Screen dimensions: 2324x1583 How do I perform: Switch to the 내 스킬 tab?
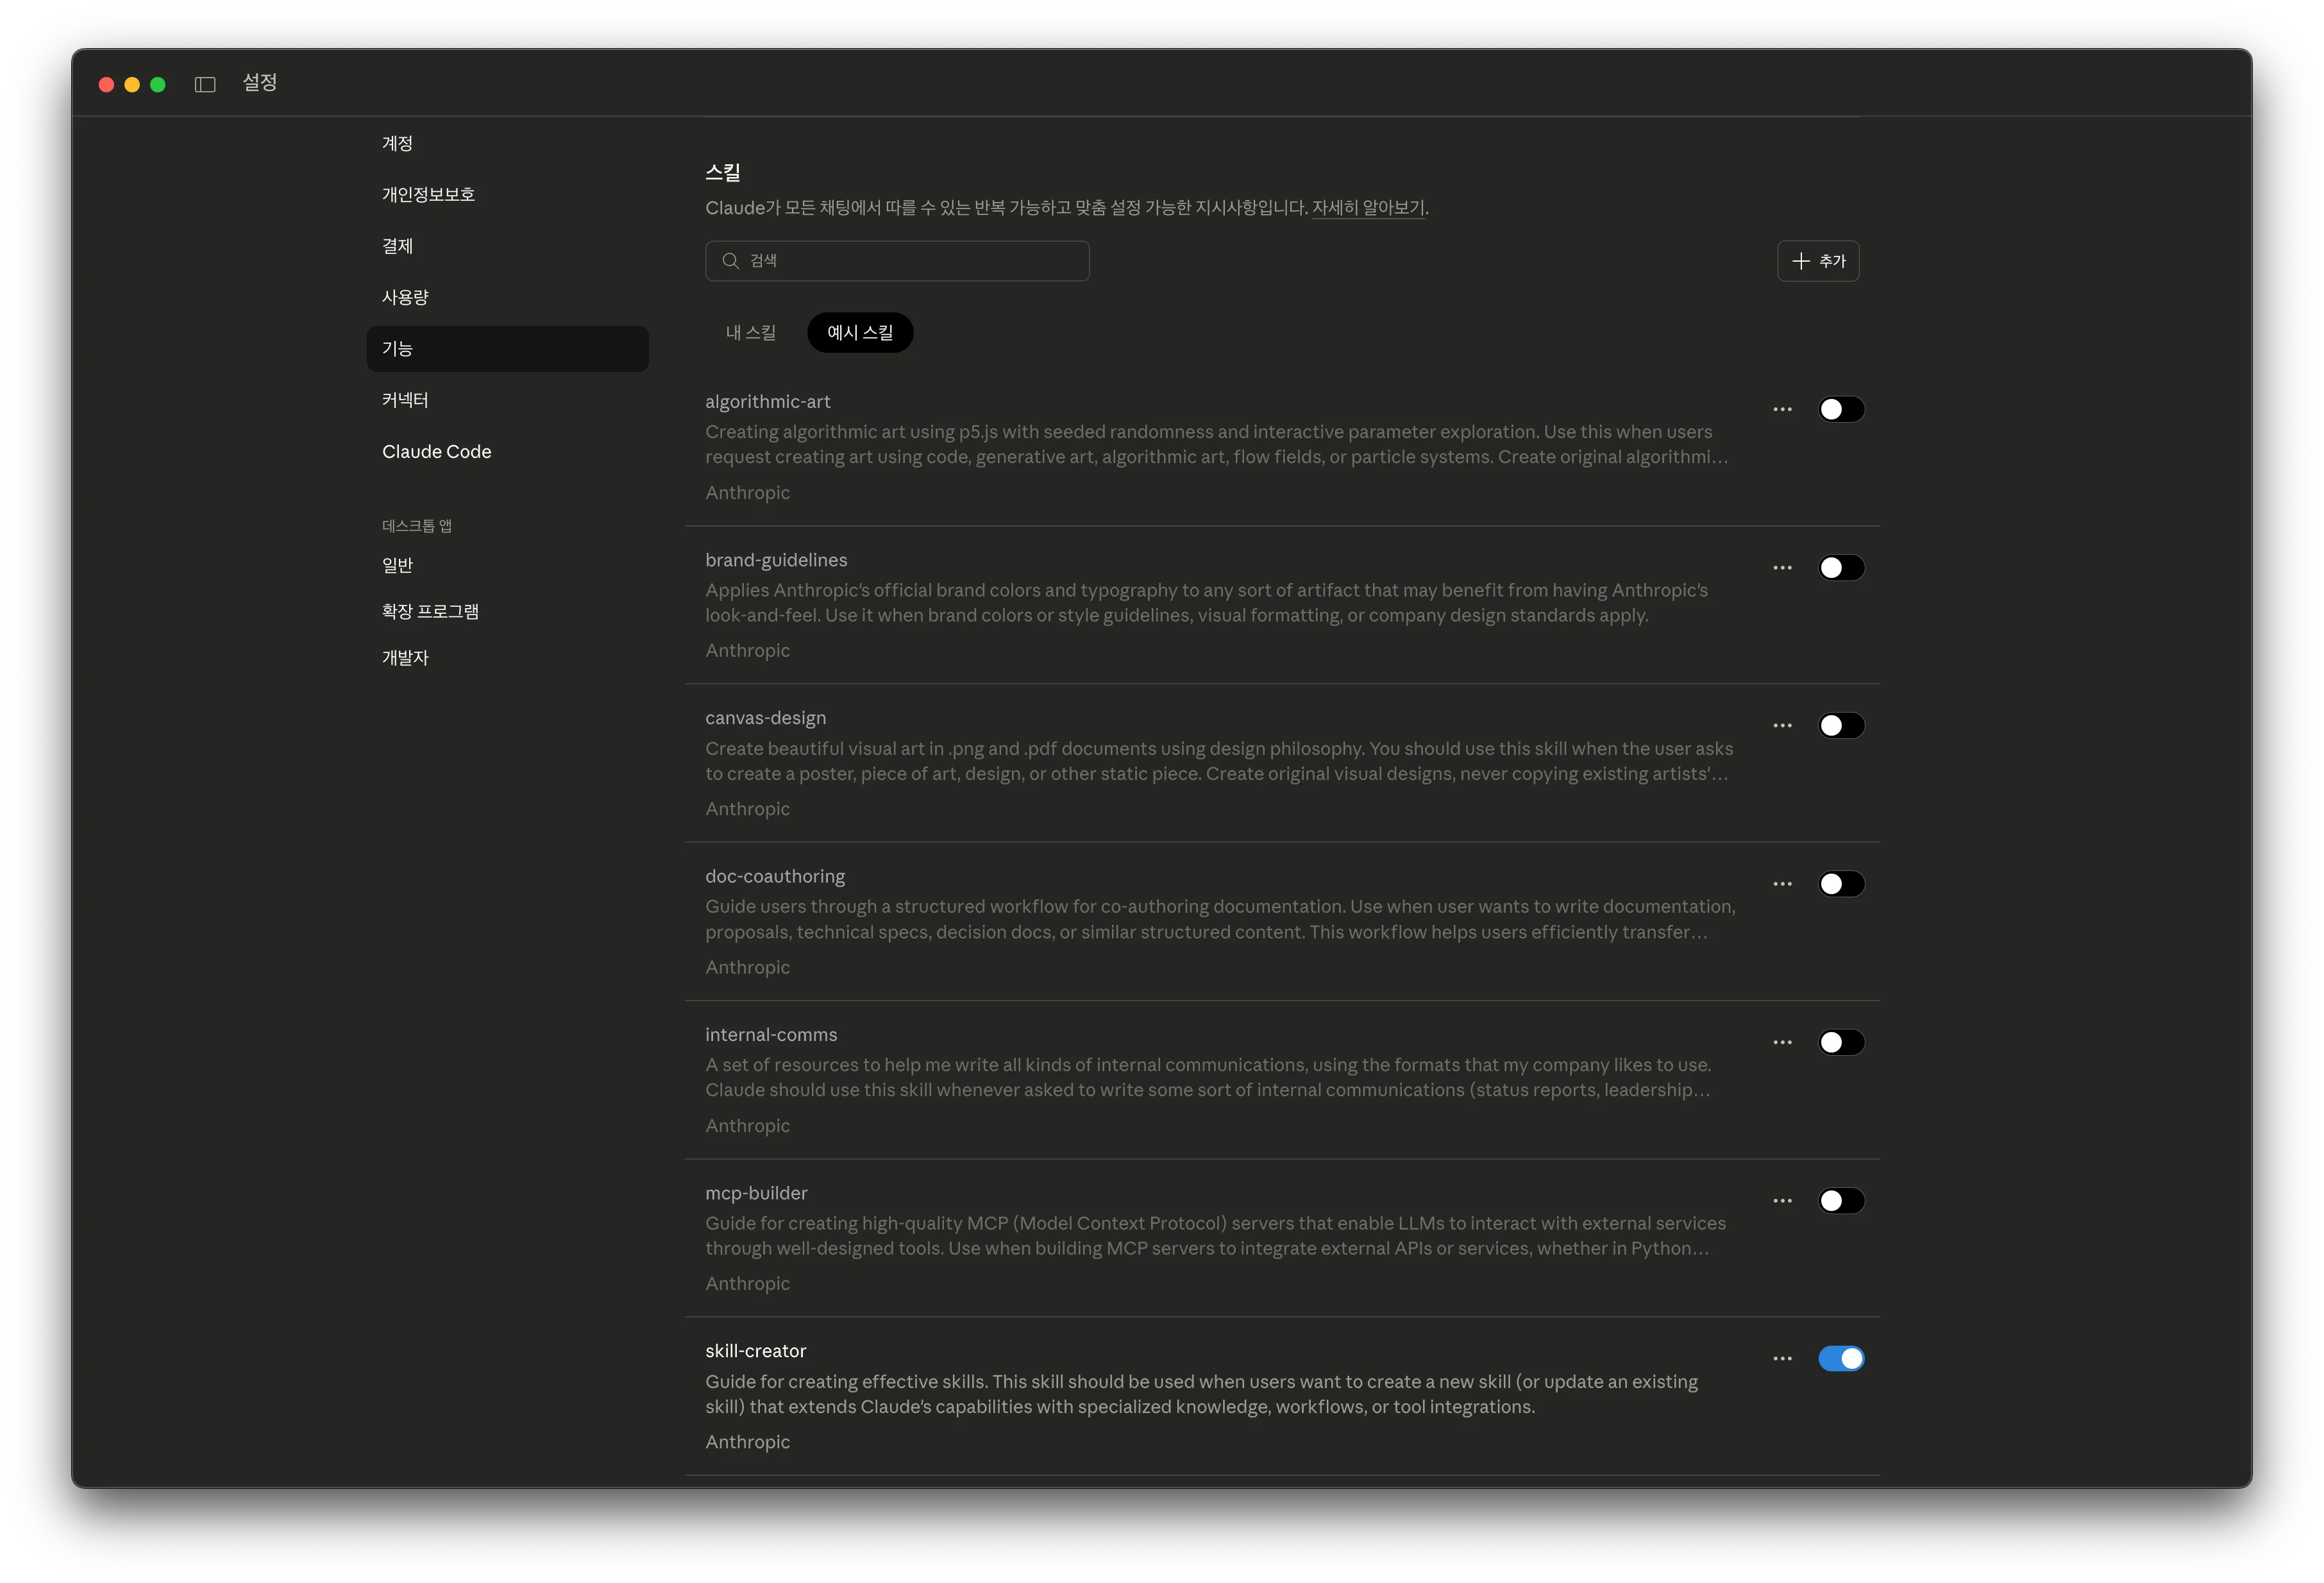click(750, 333)
